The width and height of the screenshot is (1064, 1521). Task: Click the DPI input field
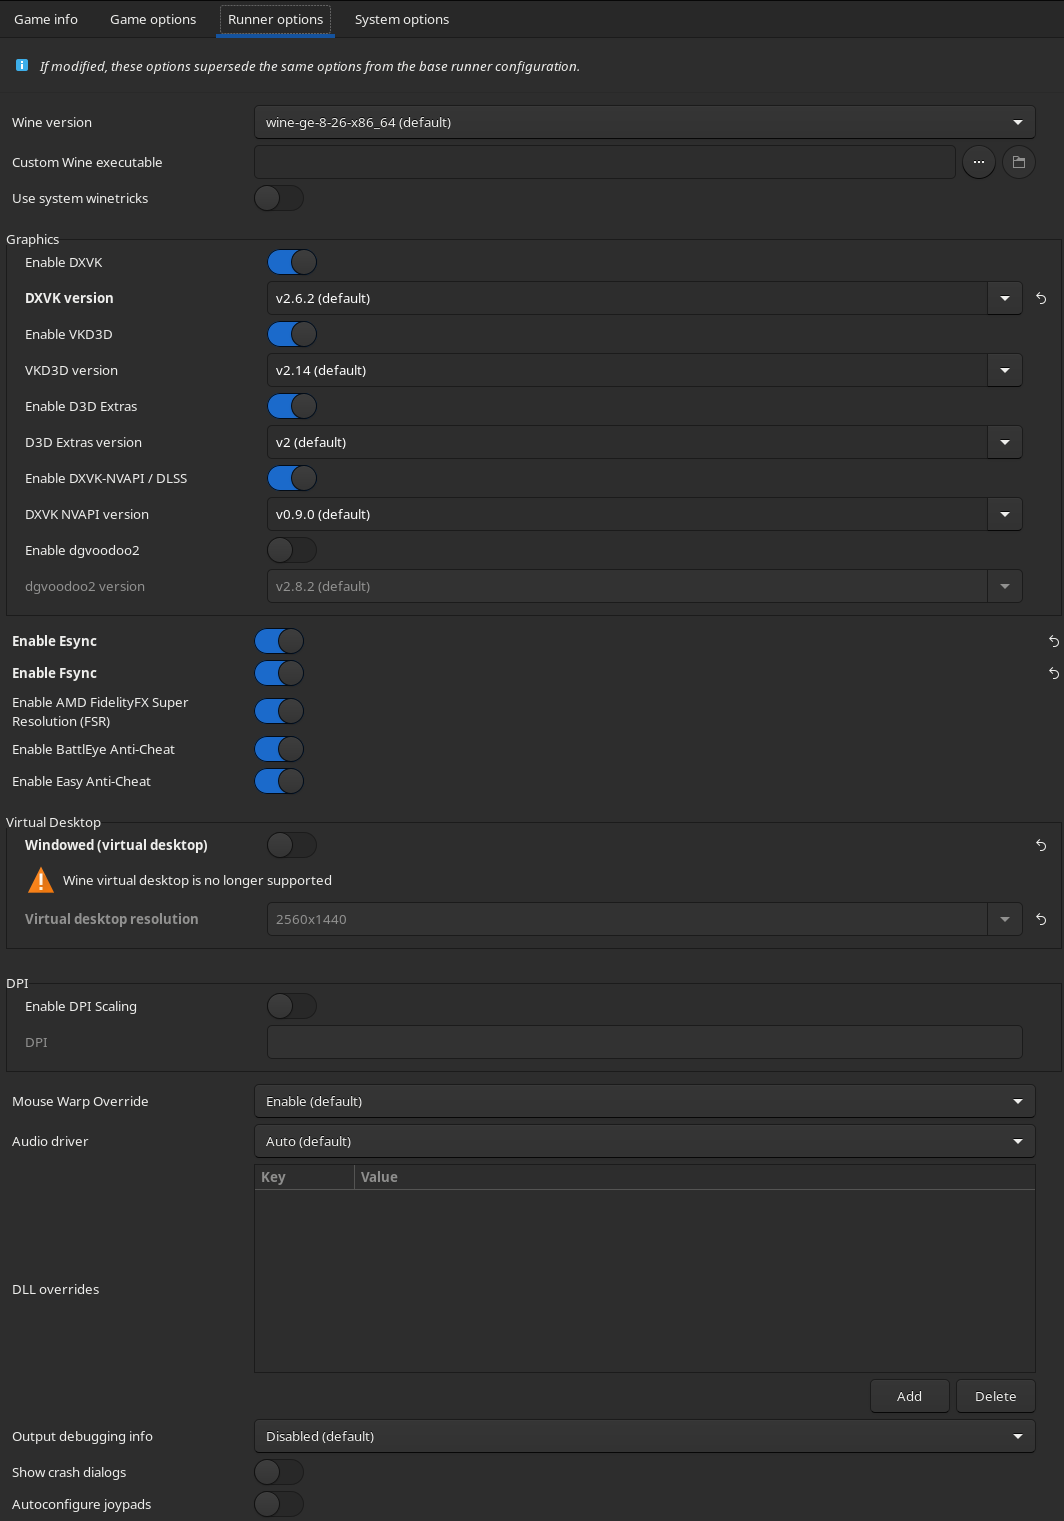[x=645, y=1042]
